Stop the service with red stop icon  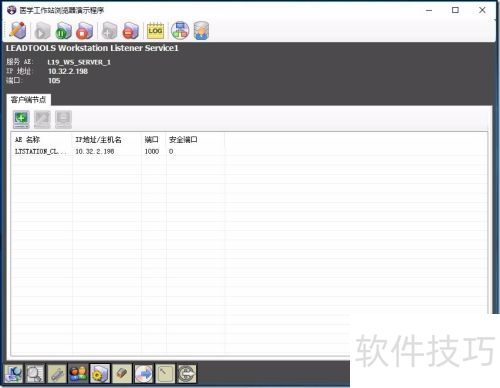84,31
